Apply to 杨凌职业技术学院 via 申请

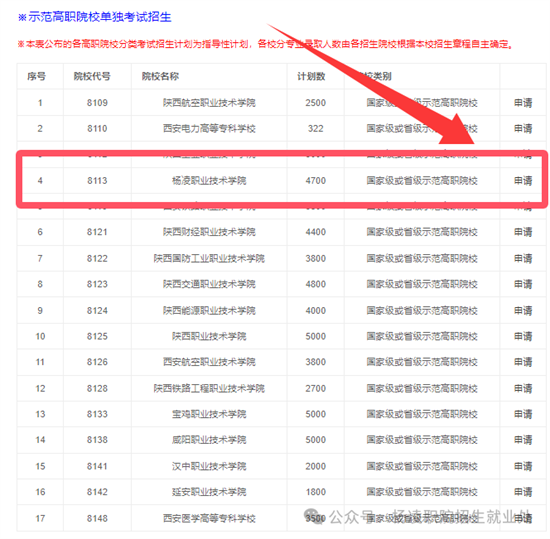click(x=523, y=181)
